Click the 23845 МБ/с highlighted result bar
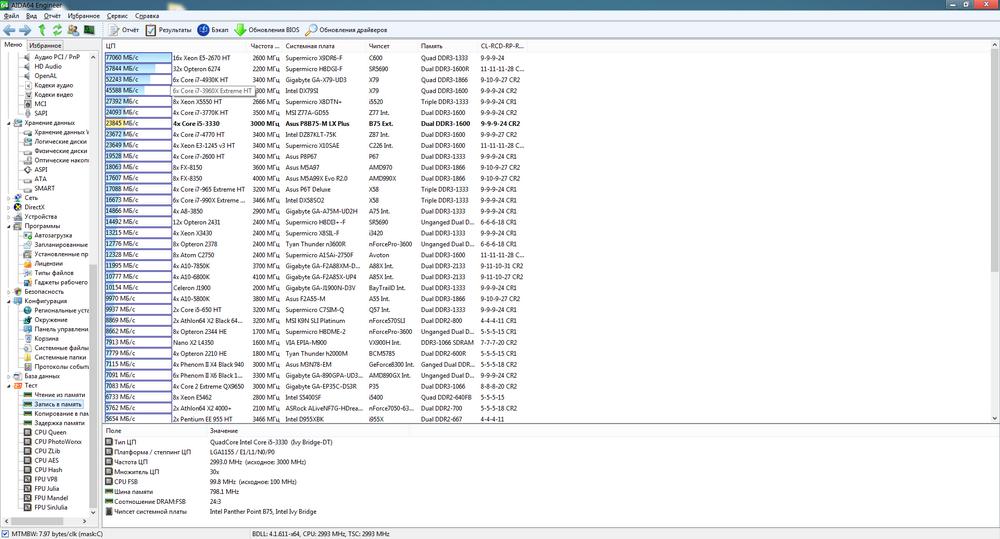The image size is (1000, 539). point(138,124)
